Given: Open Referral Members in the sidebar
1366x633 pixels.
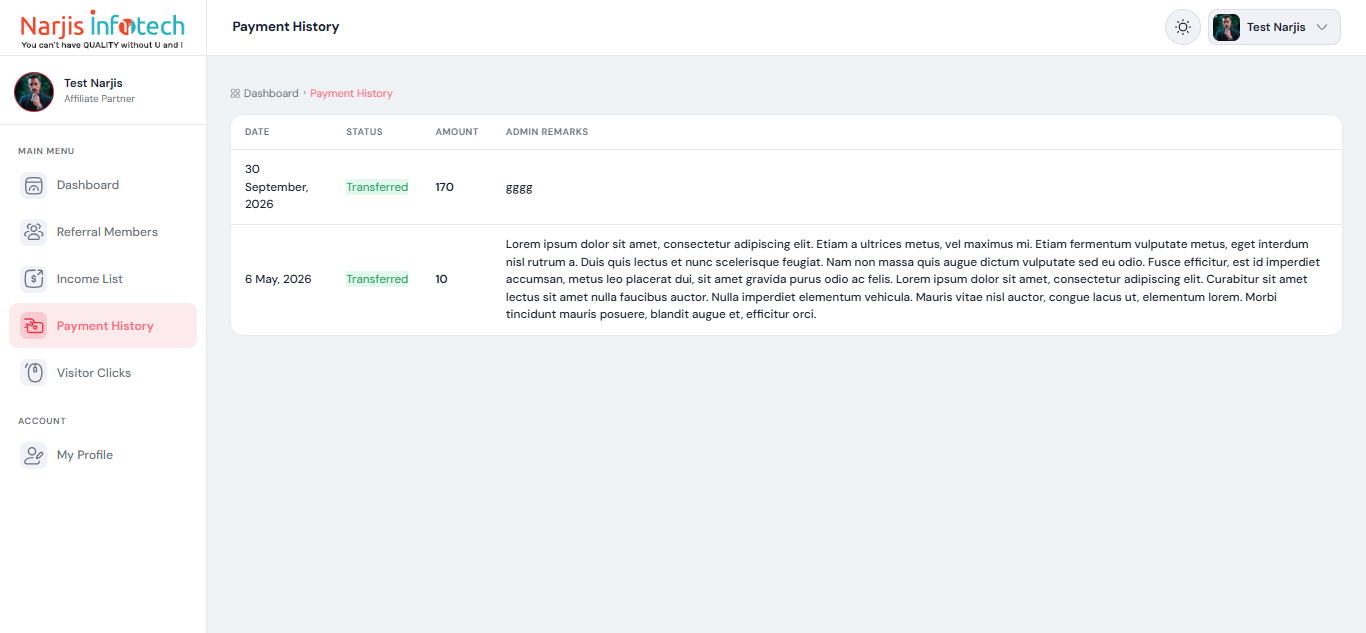Looking at the screenshot, I should click(x=103, y=232).
